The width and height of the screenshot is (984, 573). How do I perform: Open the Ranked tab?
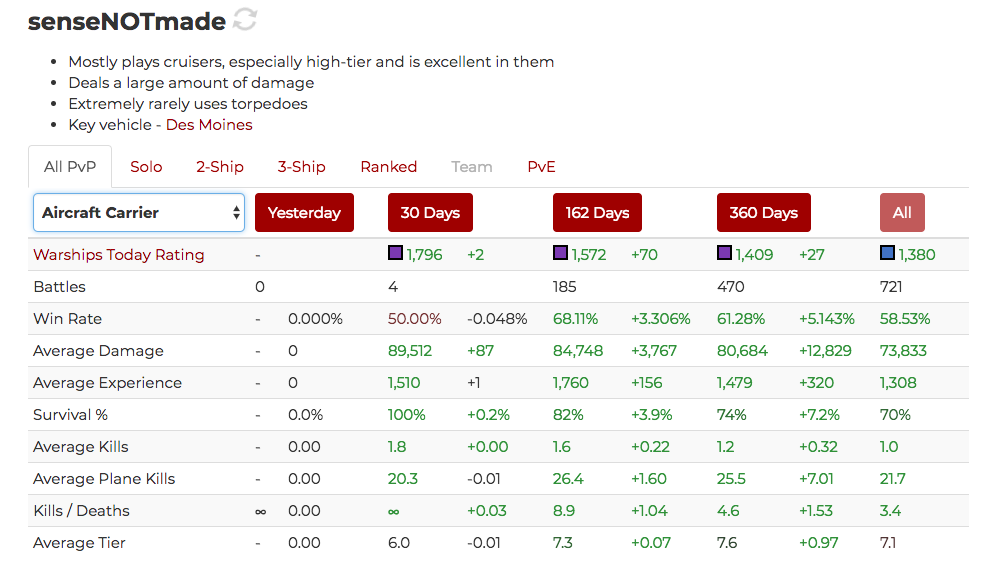click(389, 167)
